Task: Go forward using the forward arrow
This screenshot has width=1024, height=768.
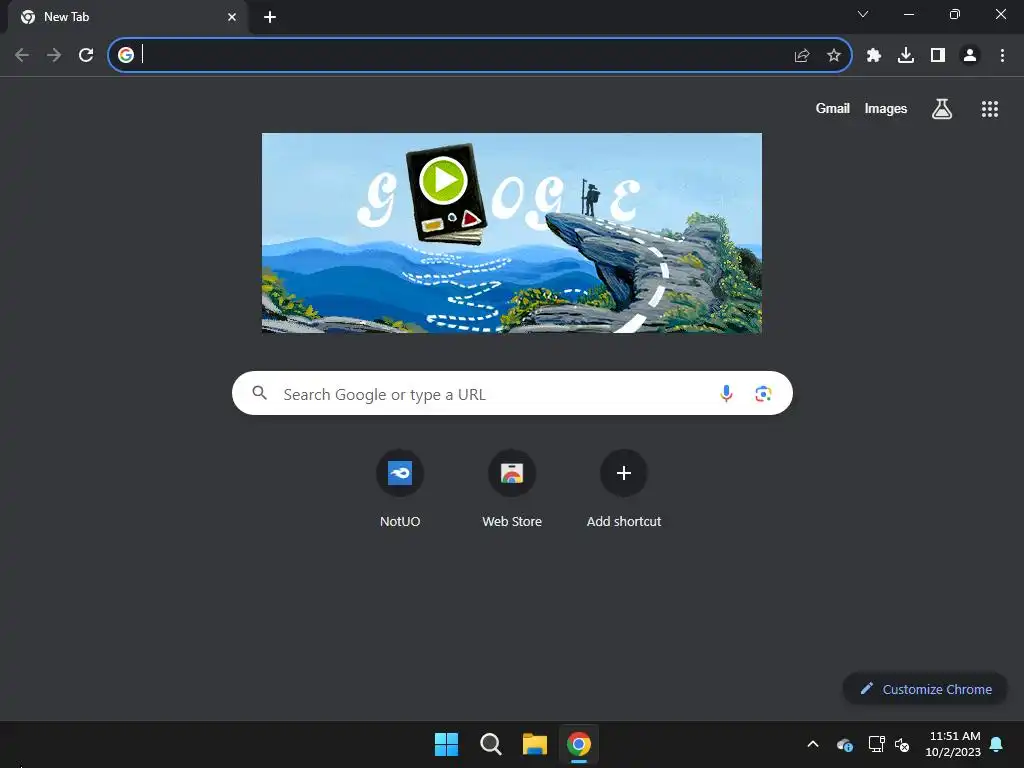Action: click(x=54, y=55)
